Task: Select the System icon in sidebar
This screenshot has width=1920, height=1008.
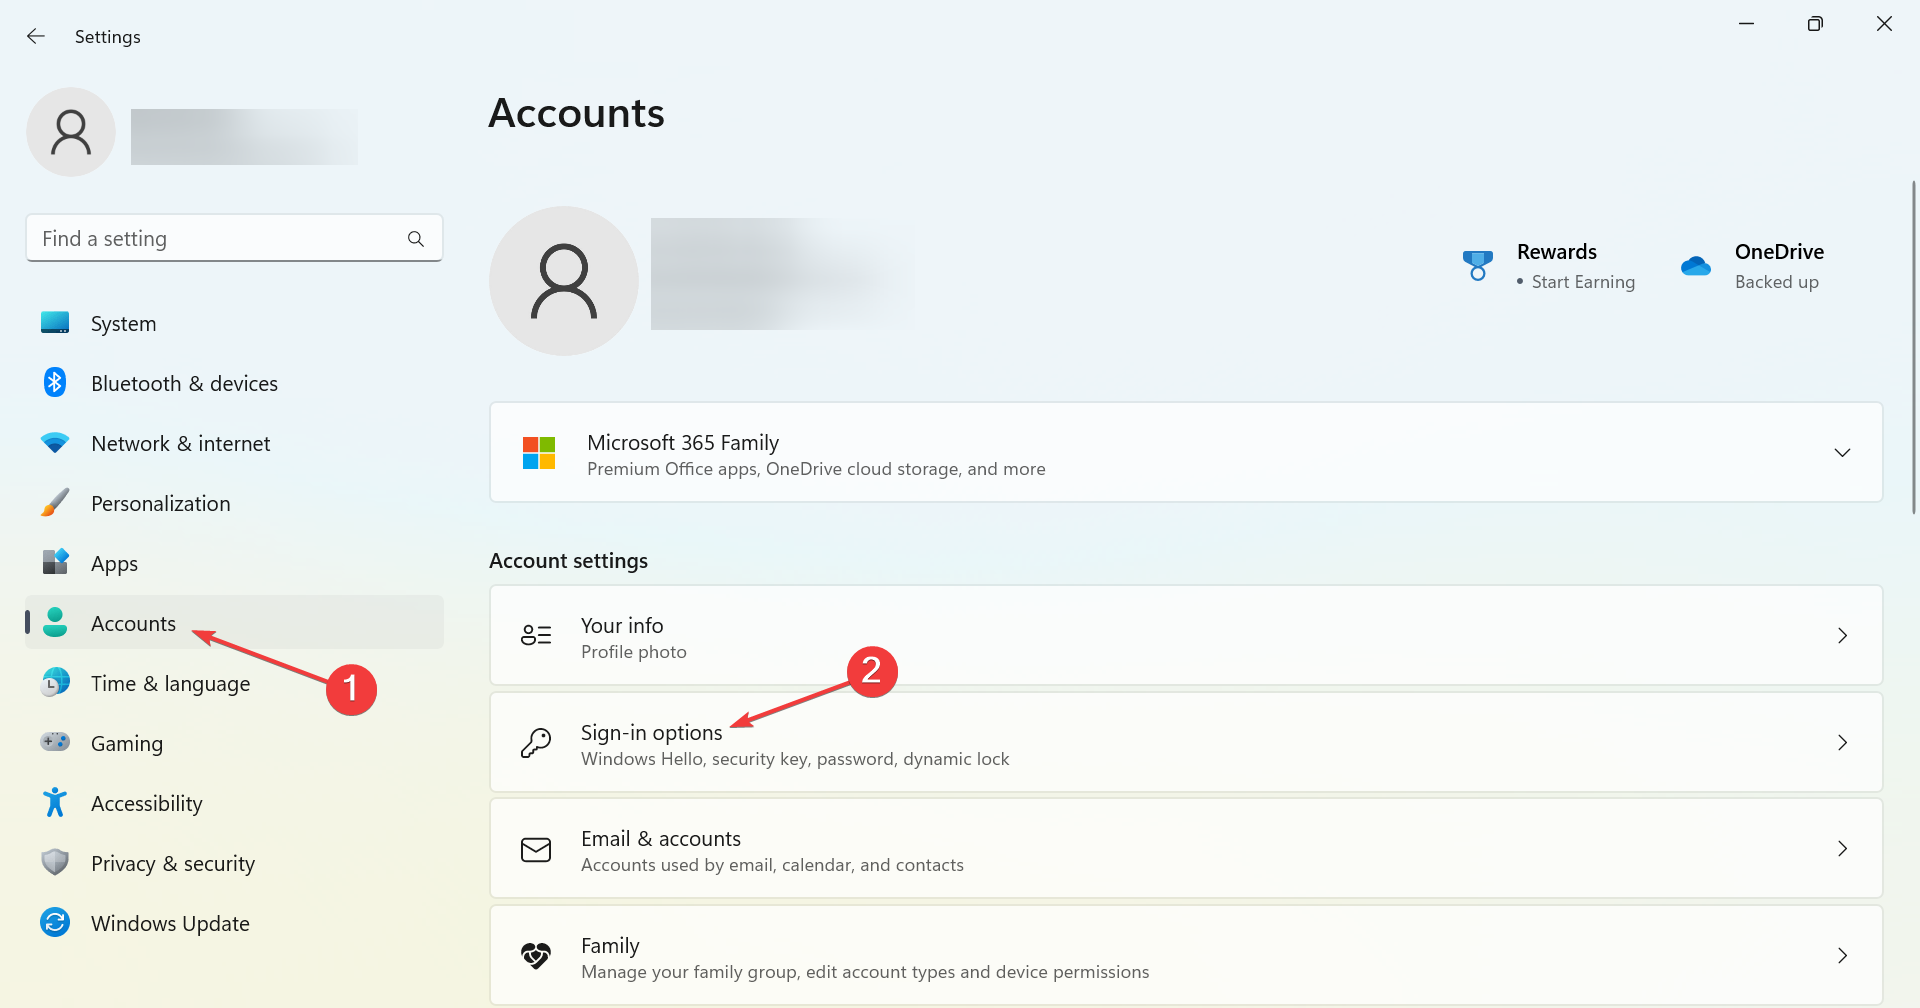Action: tap(55, 322)
